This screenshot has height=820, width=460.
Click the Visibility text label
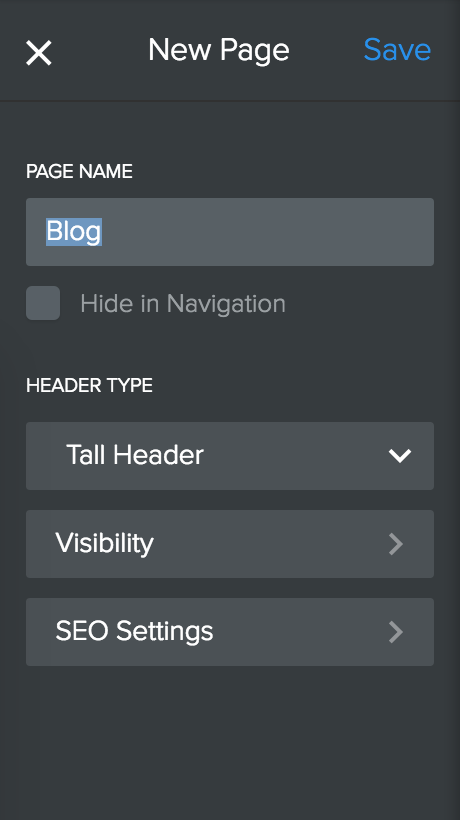[105, 543]
